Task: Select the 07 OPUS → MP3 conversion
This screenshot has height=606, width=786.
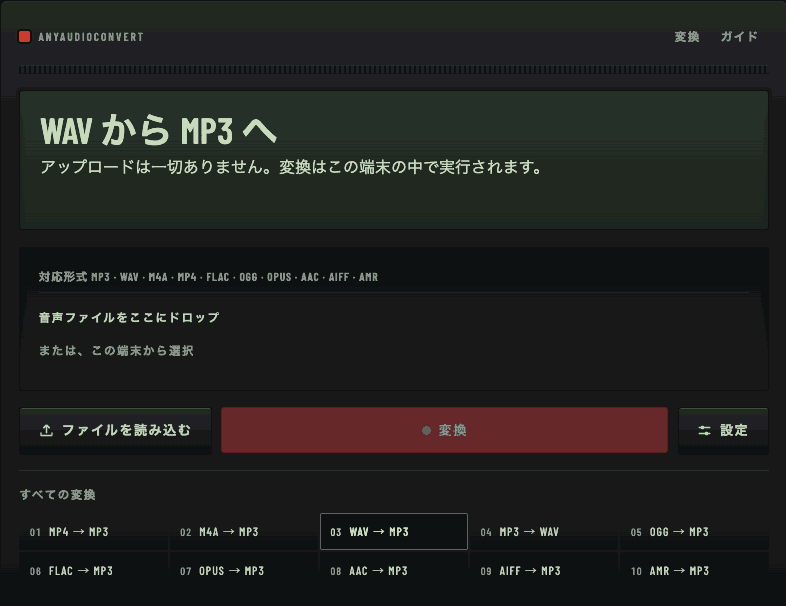Action: pos(244,571)
